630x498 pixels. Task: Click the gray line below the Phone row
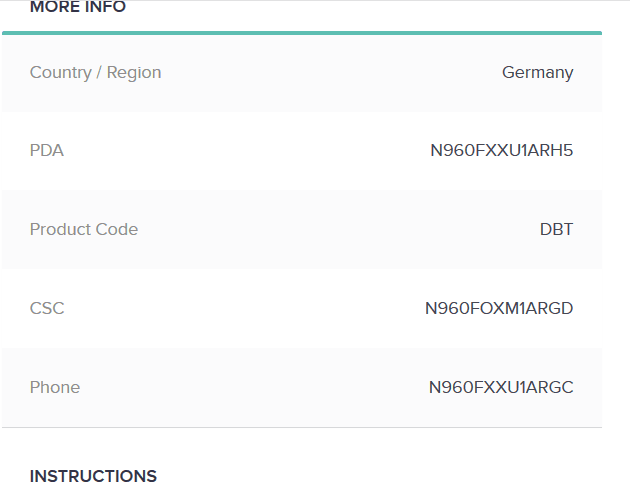pos(302,427)
